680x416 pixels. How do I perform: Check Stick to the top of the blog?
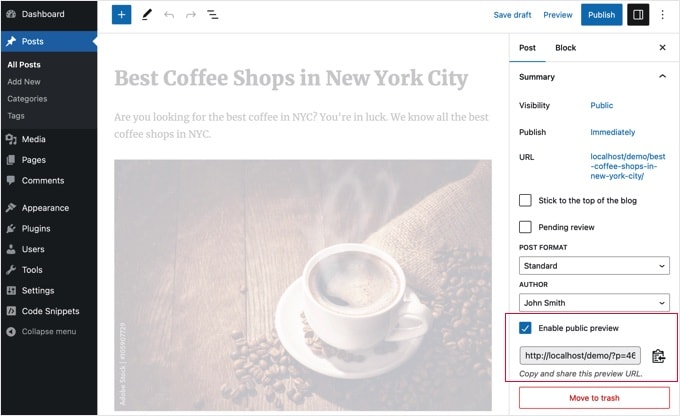[526, 201]
